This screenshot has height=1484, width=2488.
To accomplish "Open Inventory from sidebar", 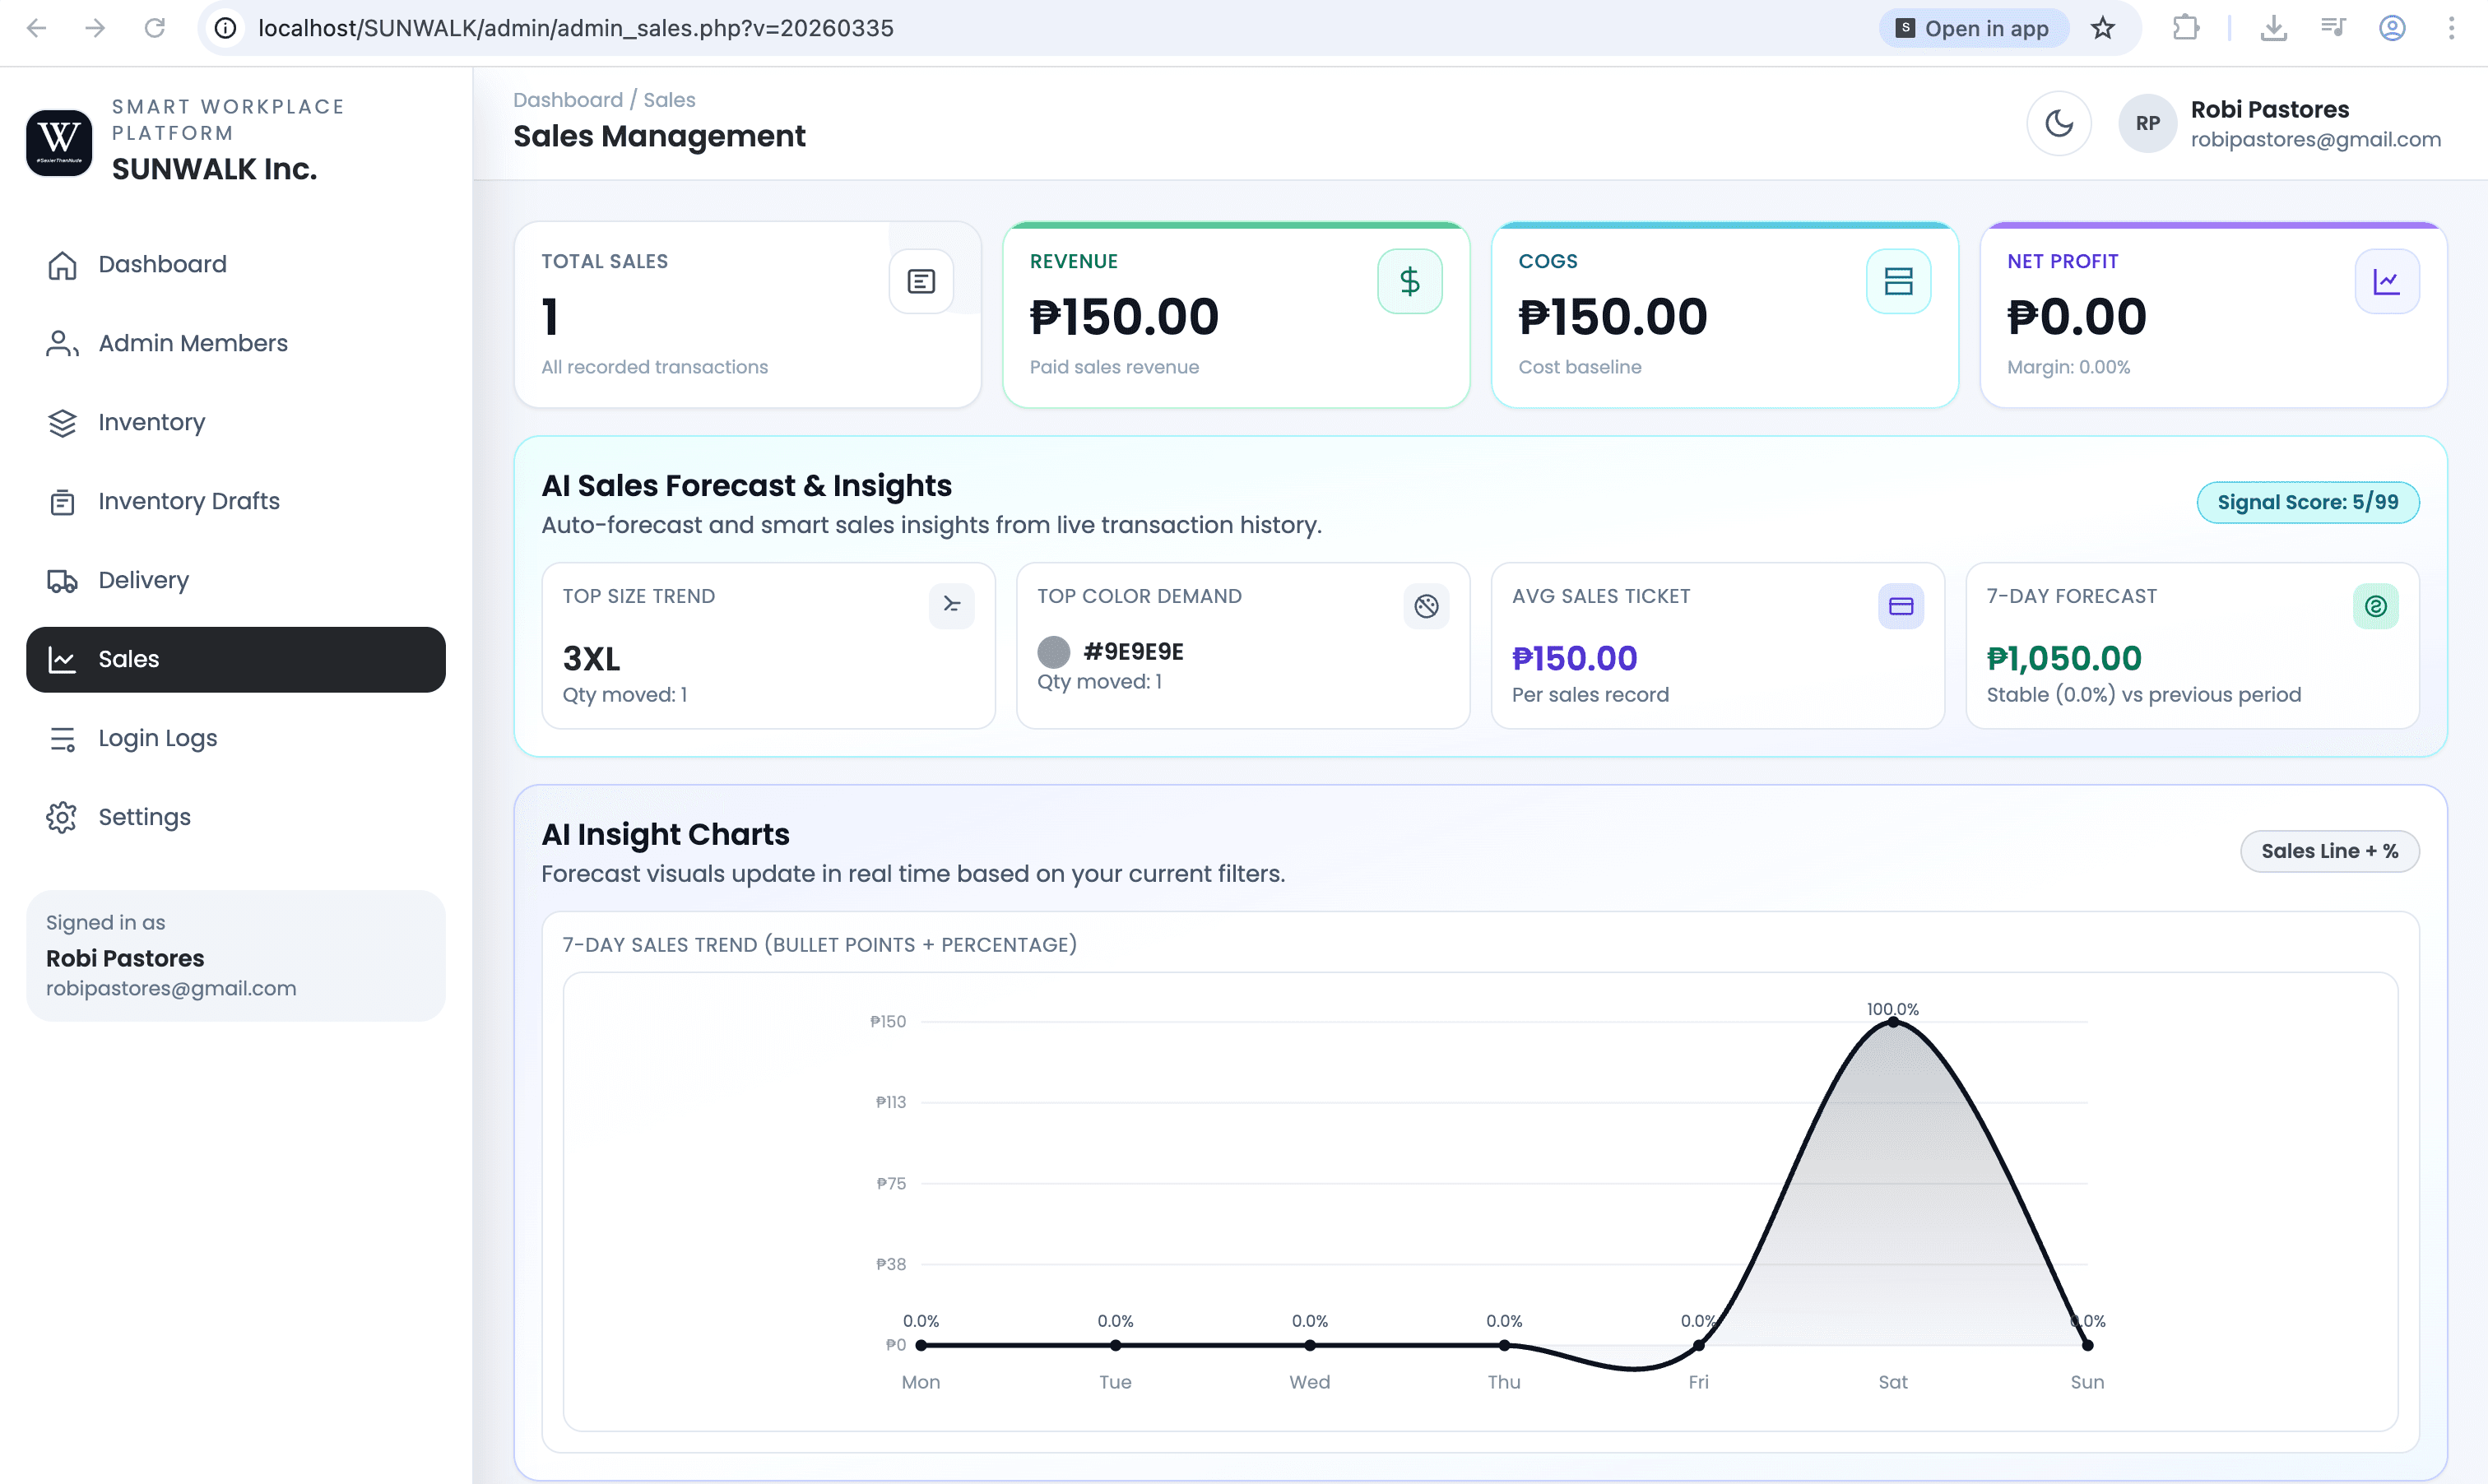I will (x=236, y=422).
